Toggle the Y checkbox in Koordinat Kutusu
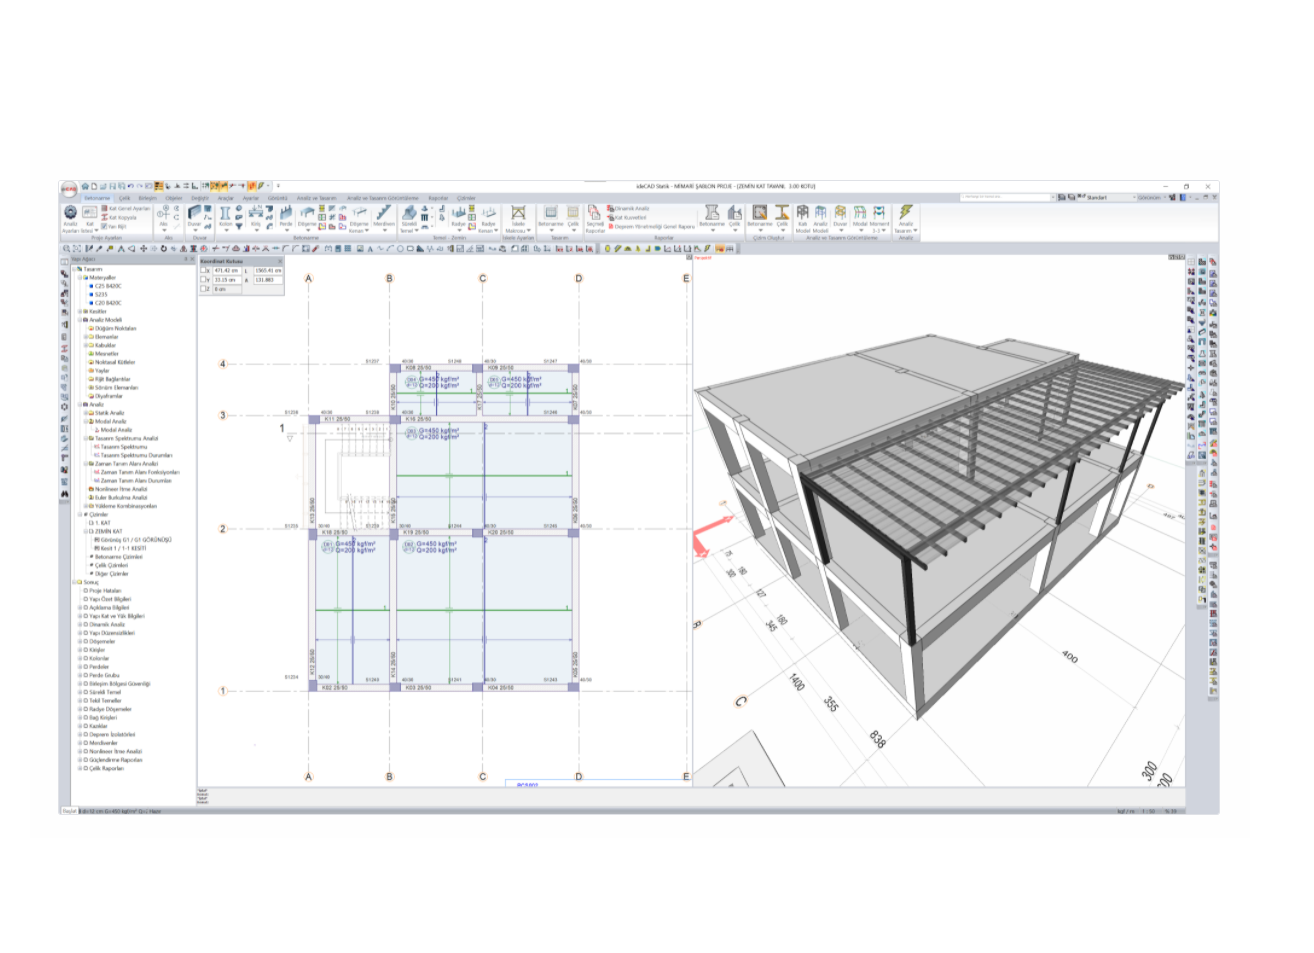The height and width of the screenshot is (953, 1314). [x=203, y=279]
